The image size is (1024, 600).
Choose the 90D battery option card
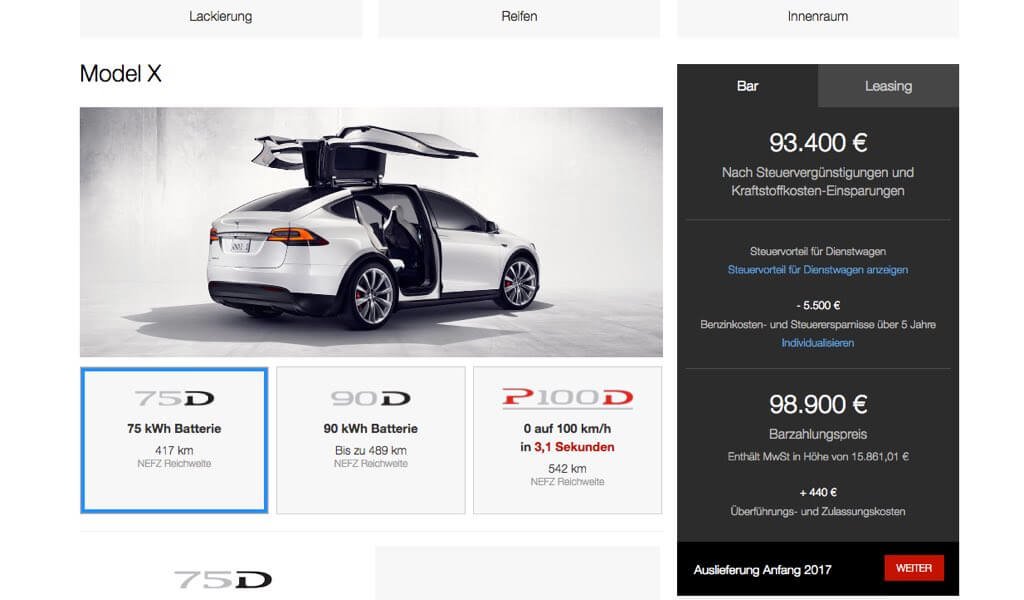[370, 440]
